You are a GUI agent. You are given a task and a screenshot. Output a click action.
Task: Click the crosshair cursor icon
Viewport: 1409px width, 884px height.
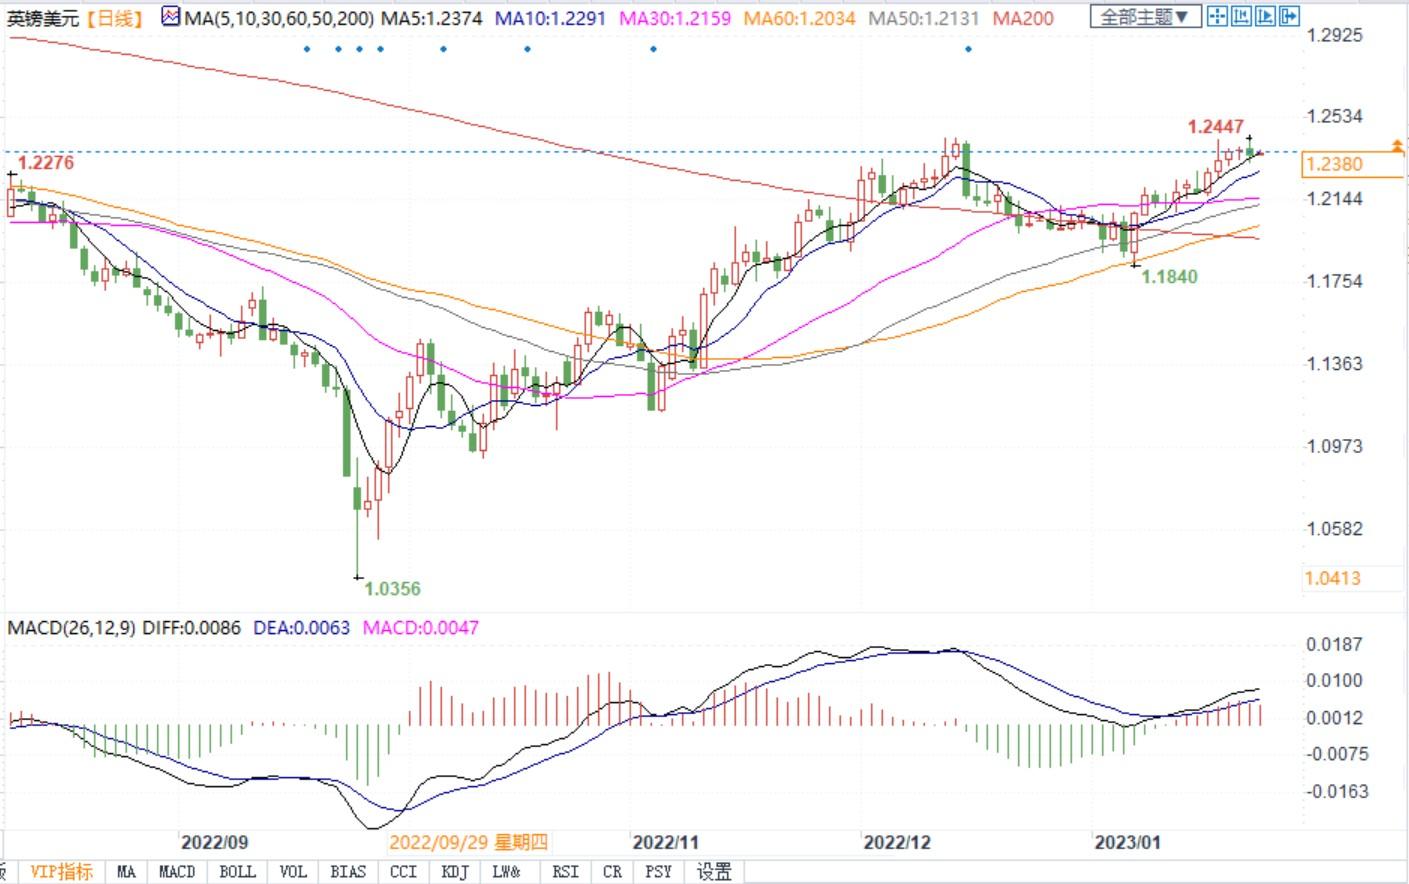tap(1217, 16)
